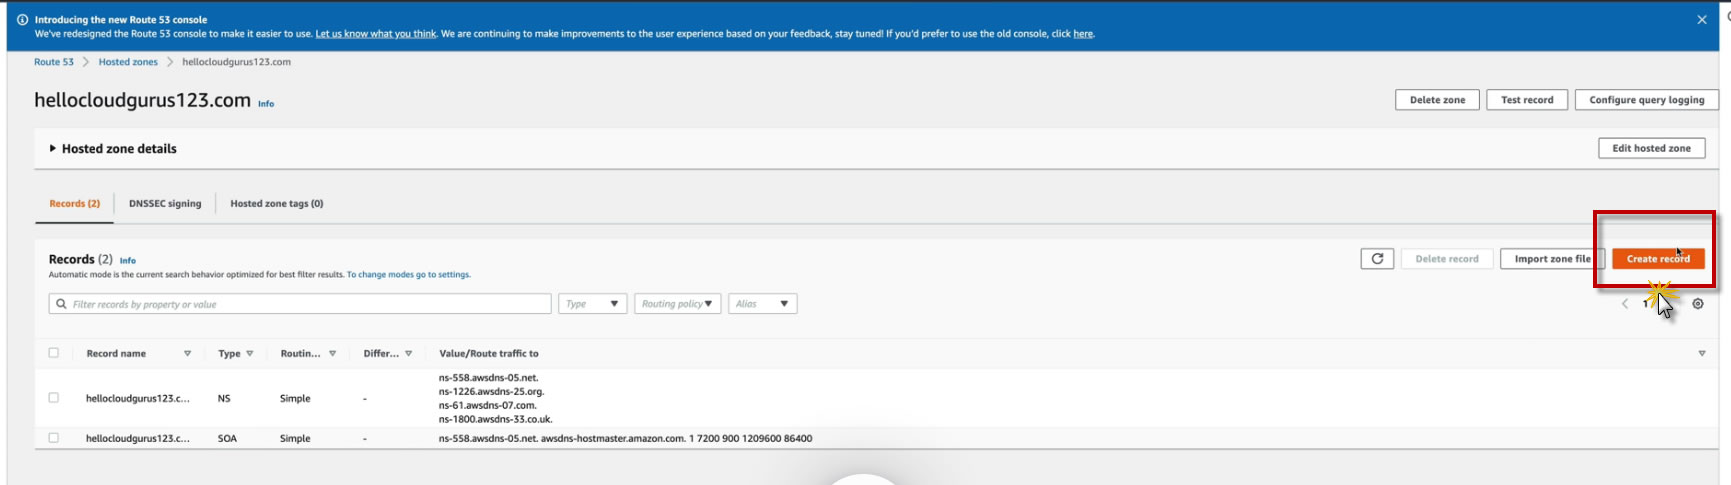The width and height of the screenshot is (1731, 485).
Task: Click the disabled Delete record button
Action: [1447, 259]
